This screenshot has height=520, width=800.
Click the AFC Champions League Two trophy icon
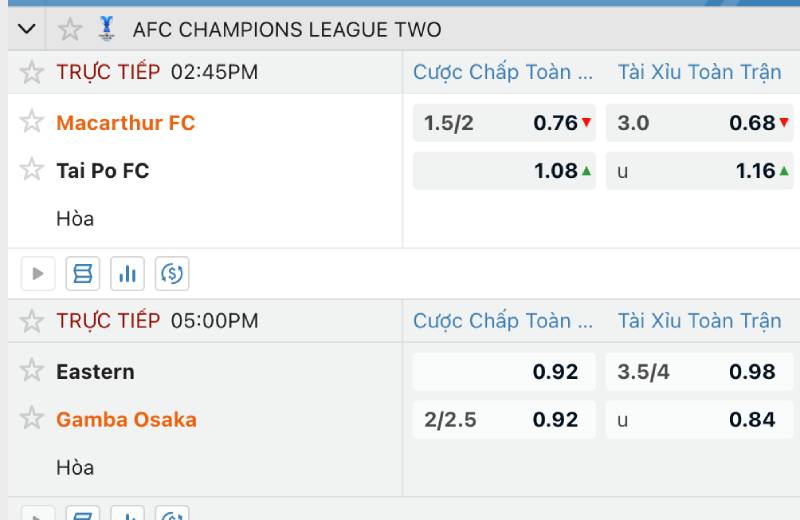click(x=106, y=29)
